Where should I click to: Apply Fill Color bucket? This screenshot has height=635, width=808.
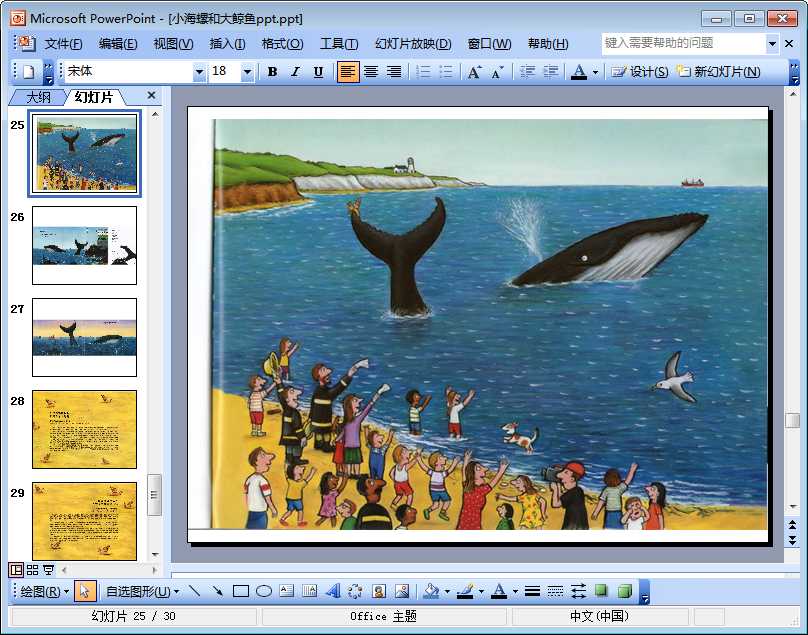(x=431, y=591)
